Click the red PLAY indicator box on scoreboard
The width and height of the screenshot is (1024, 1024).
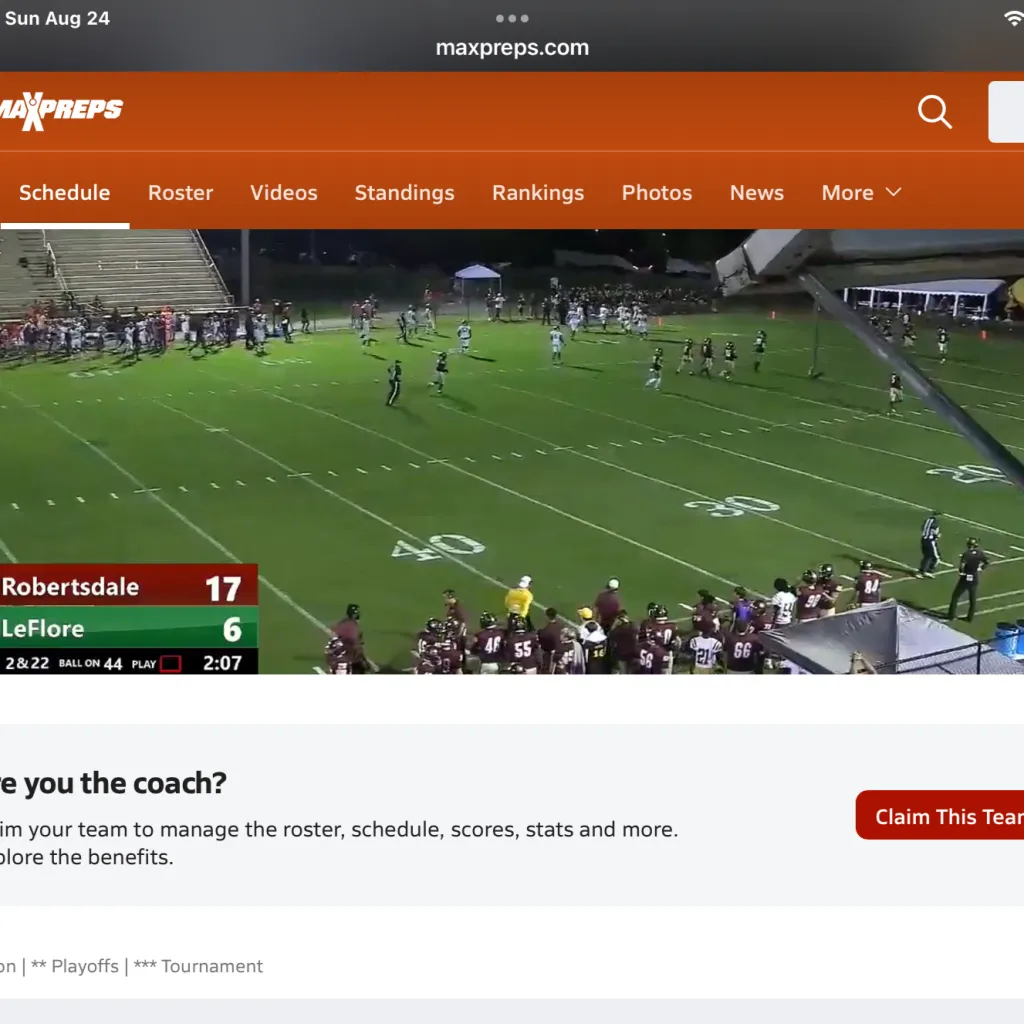tap(170, 663)
